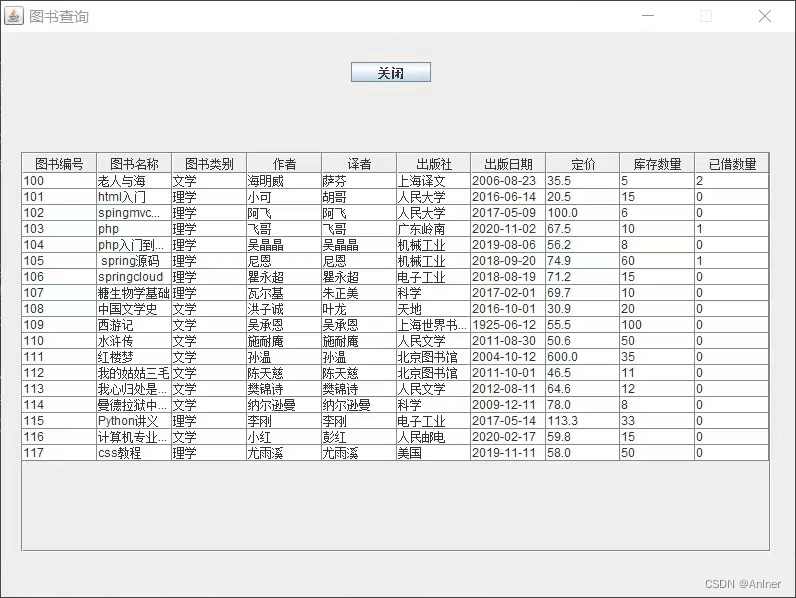Image resolution: width=796 pixels, height=598 pixels.
Task: Select the translator cell 胡哥
Action: click(358, 197)
